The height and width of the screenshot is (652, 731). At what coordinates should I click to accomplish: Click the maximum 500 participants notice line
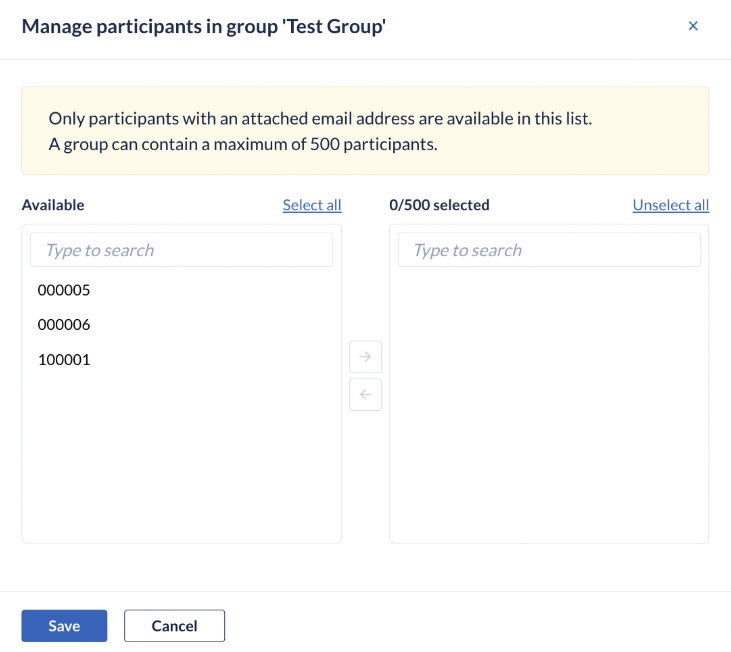(x=243, y=144)
